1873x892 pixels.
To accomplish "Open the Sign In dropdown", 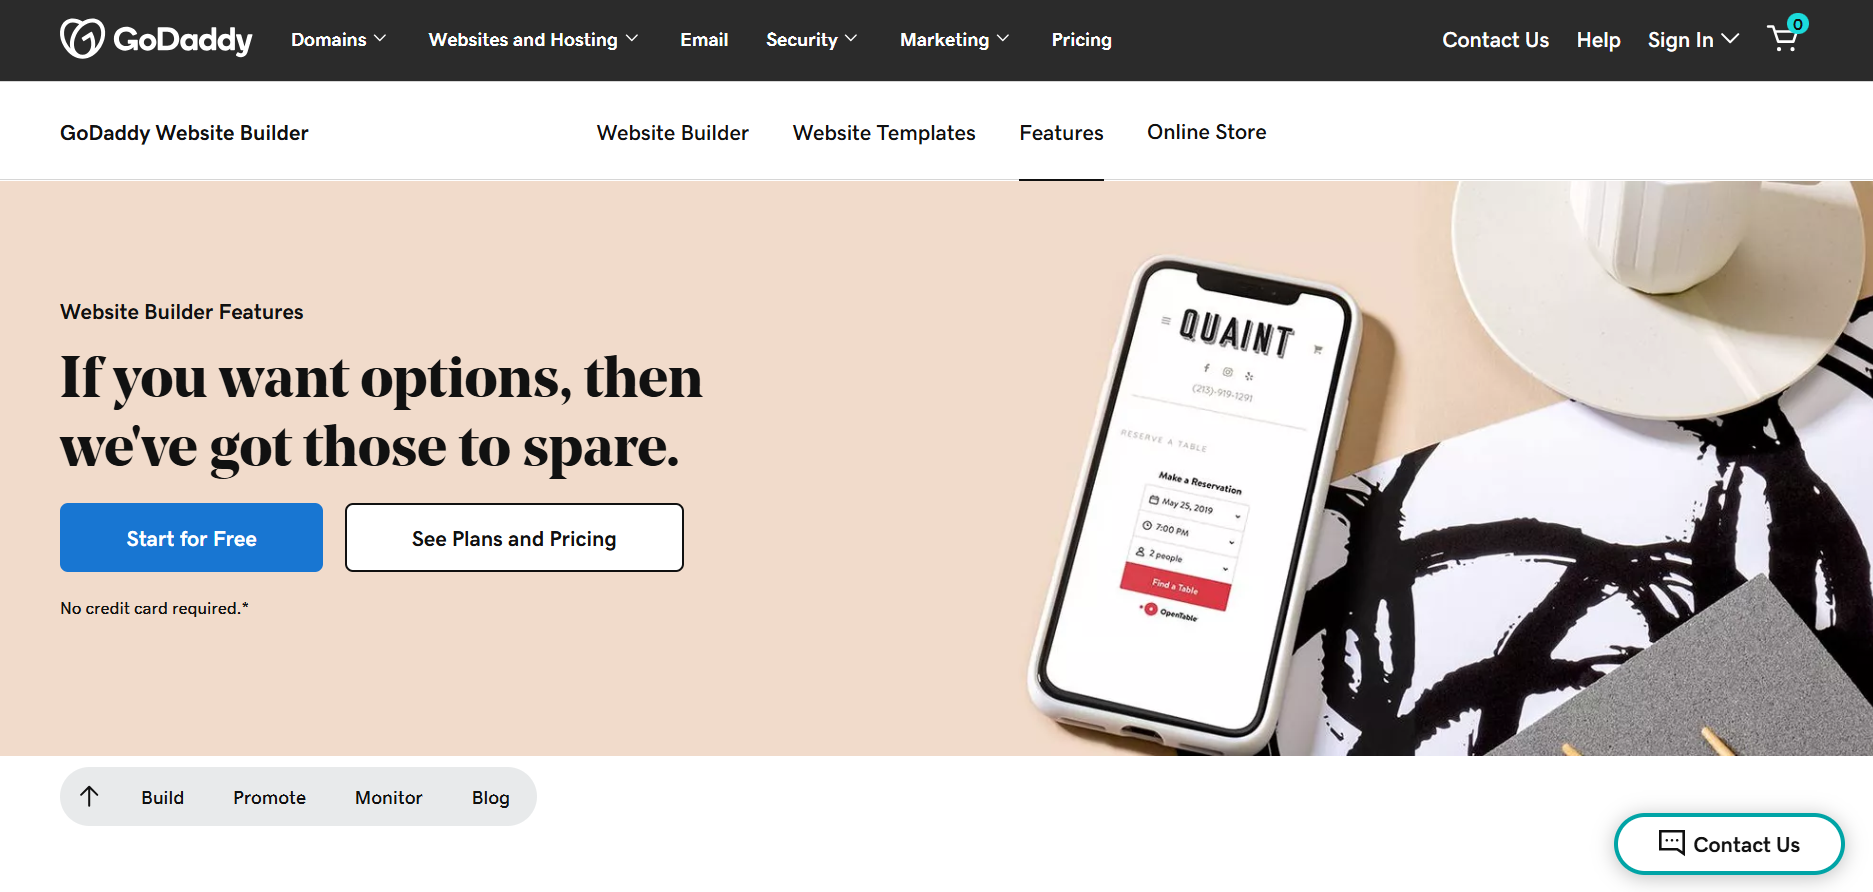I will [1693, 40].
